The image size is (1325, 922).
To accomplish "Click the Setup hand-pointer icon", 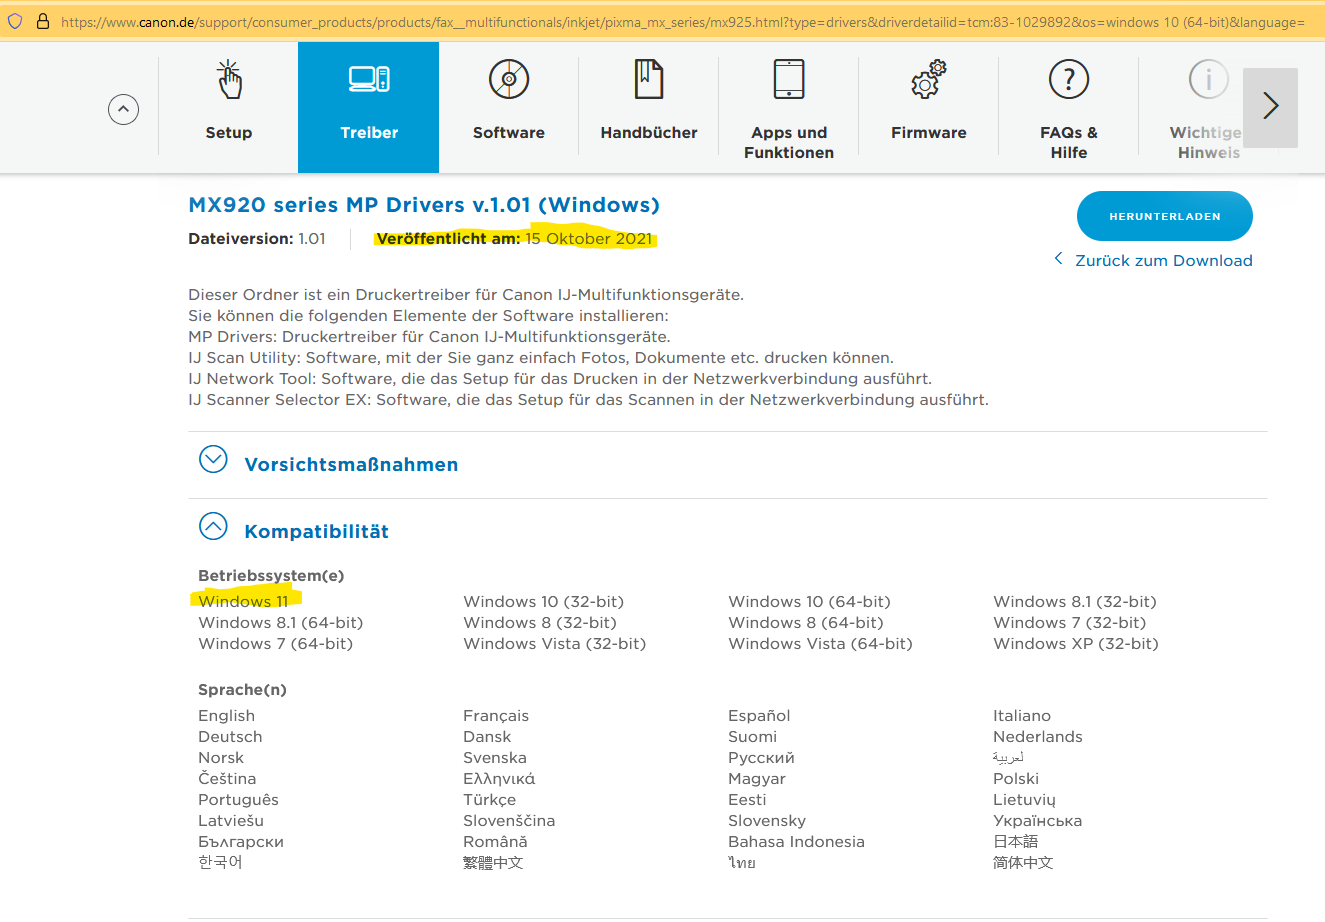I will 229,79.
